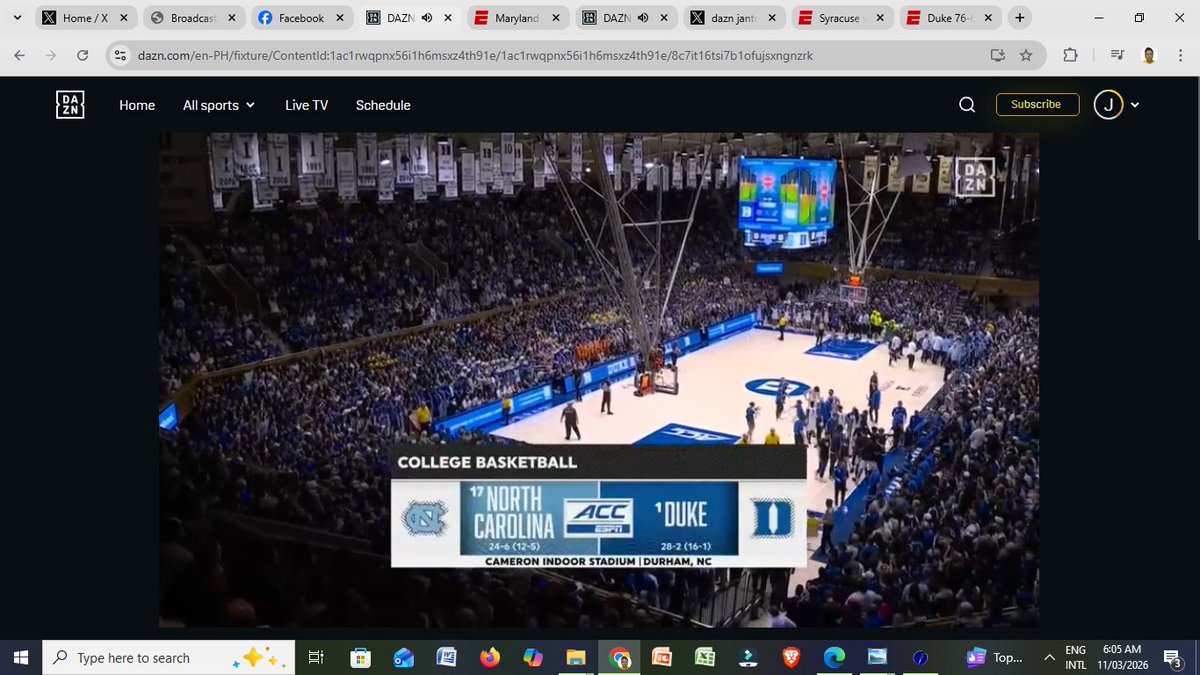Bookmark this page with the star icon
The image size is (1200, 675).
[x=1027, y=57]
